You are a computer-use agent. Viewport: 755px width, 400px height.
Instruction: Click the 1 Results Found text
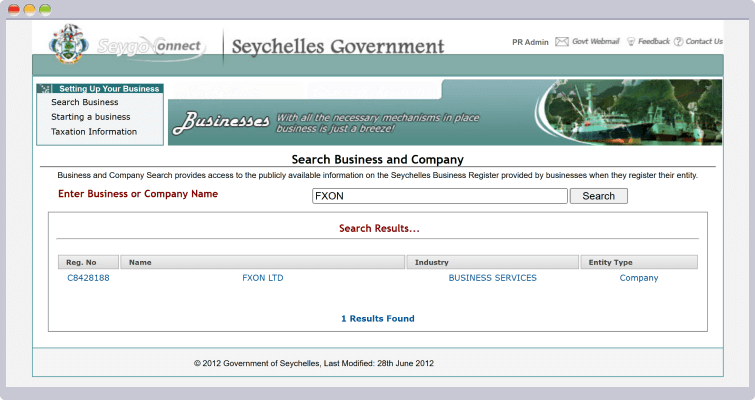pyautogui.click(x=378, y=319)
